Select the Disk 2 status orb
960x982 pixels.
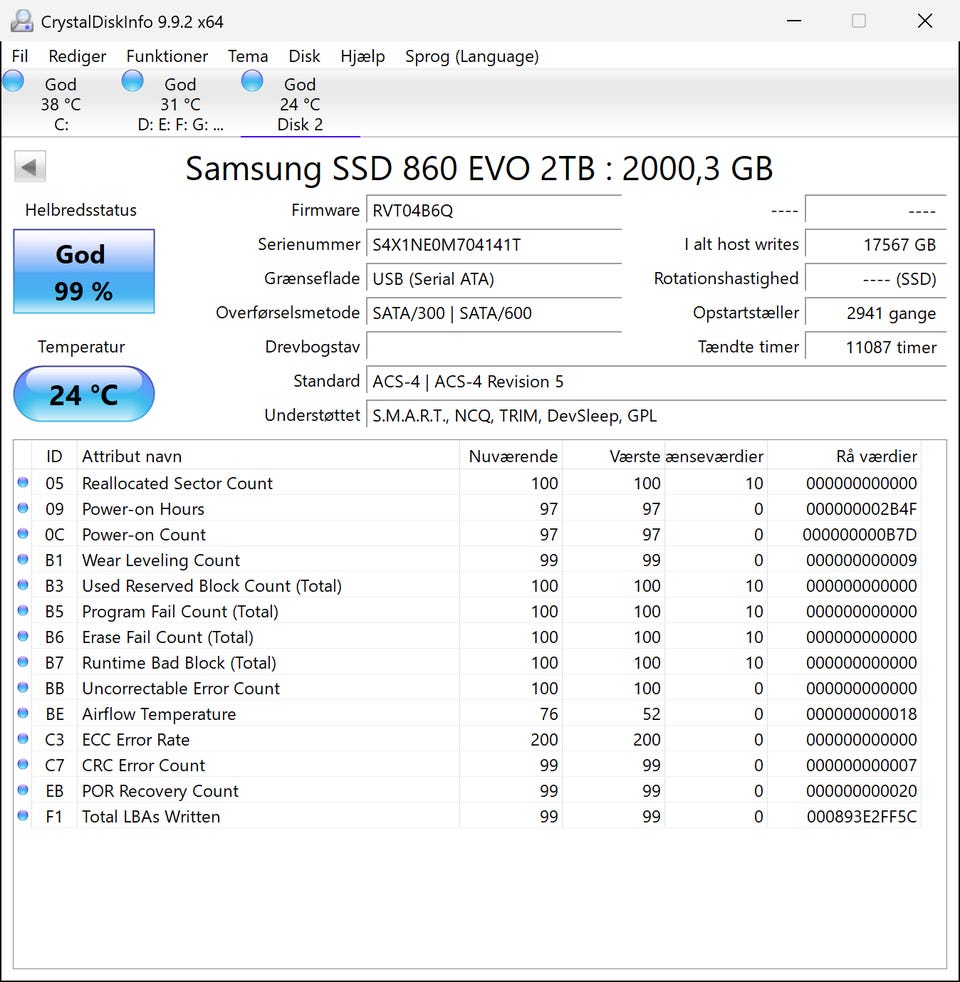(252, 81)
